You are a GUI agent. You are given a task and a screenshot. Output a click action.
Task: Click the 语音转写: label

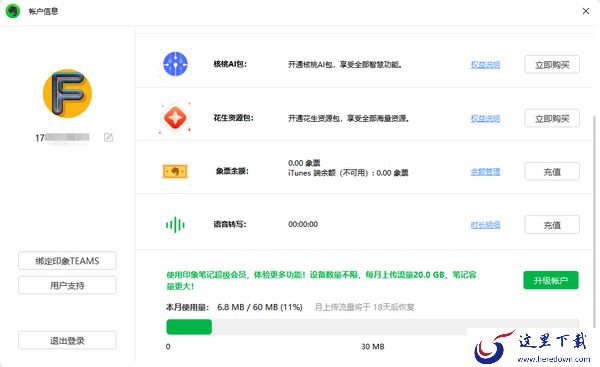(230, 224)
